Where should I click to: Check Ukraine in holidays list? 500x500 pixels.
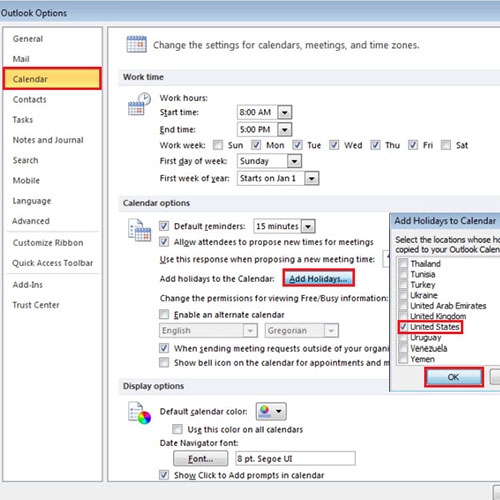tap(403, 295)
